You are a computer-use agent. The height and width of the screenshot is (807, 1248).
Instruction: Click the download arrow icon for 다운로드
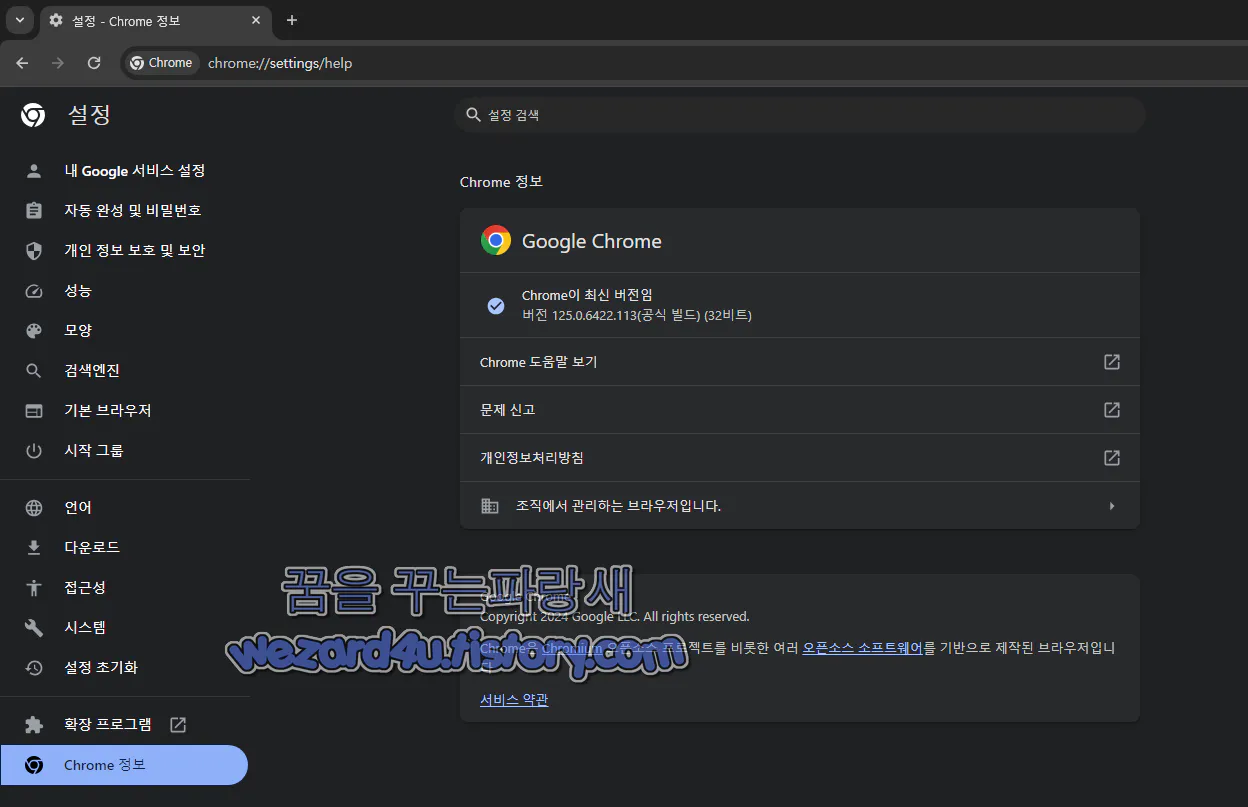pos(34,548)
